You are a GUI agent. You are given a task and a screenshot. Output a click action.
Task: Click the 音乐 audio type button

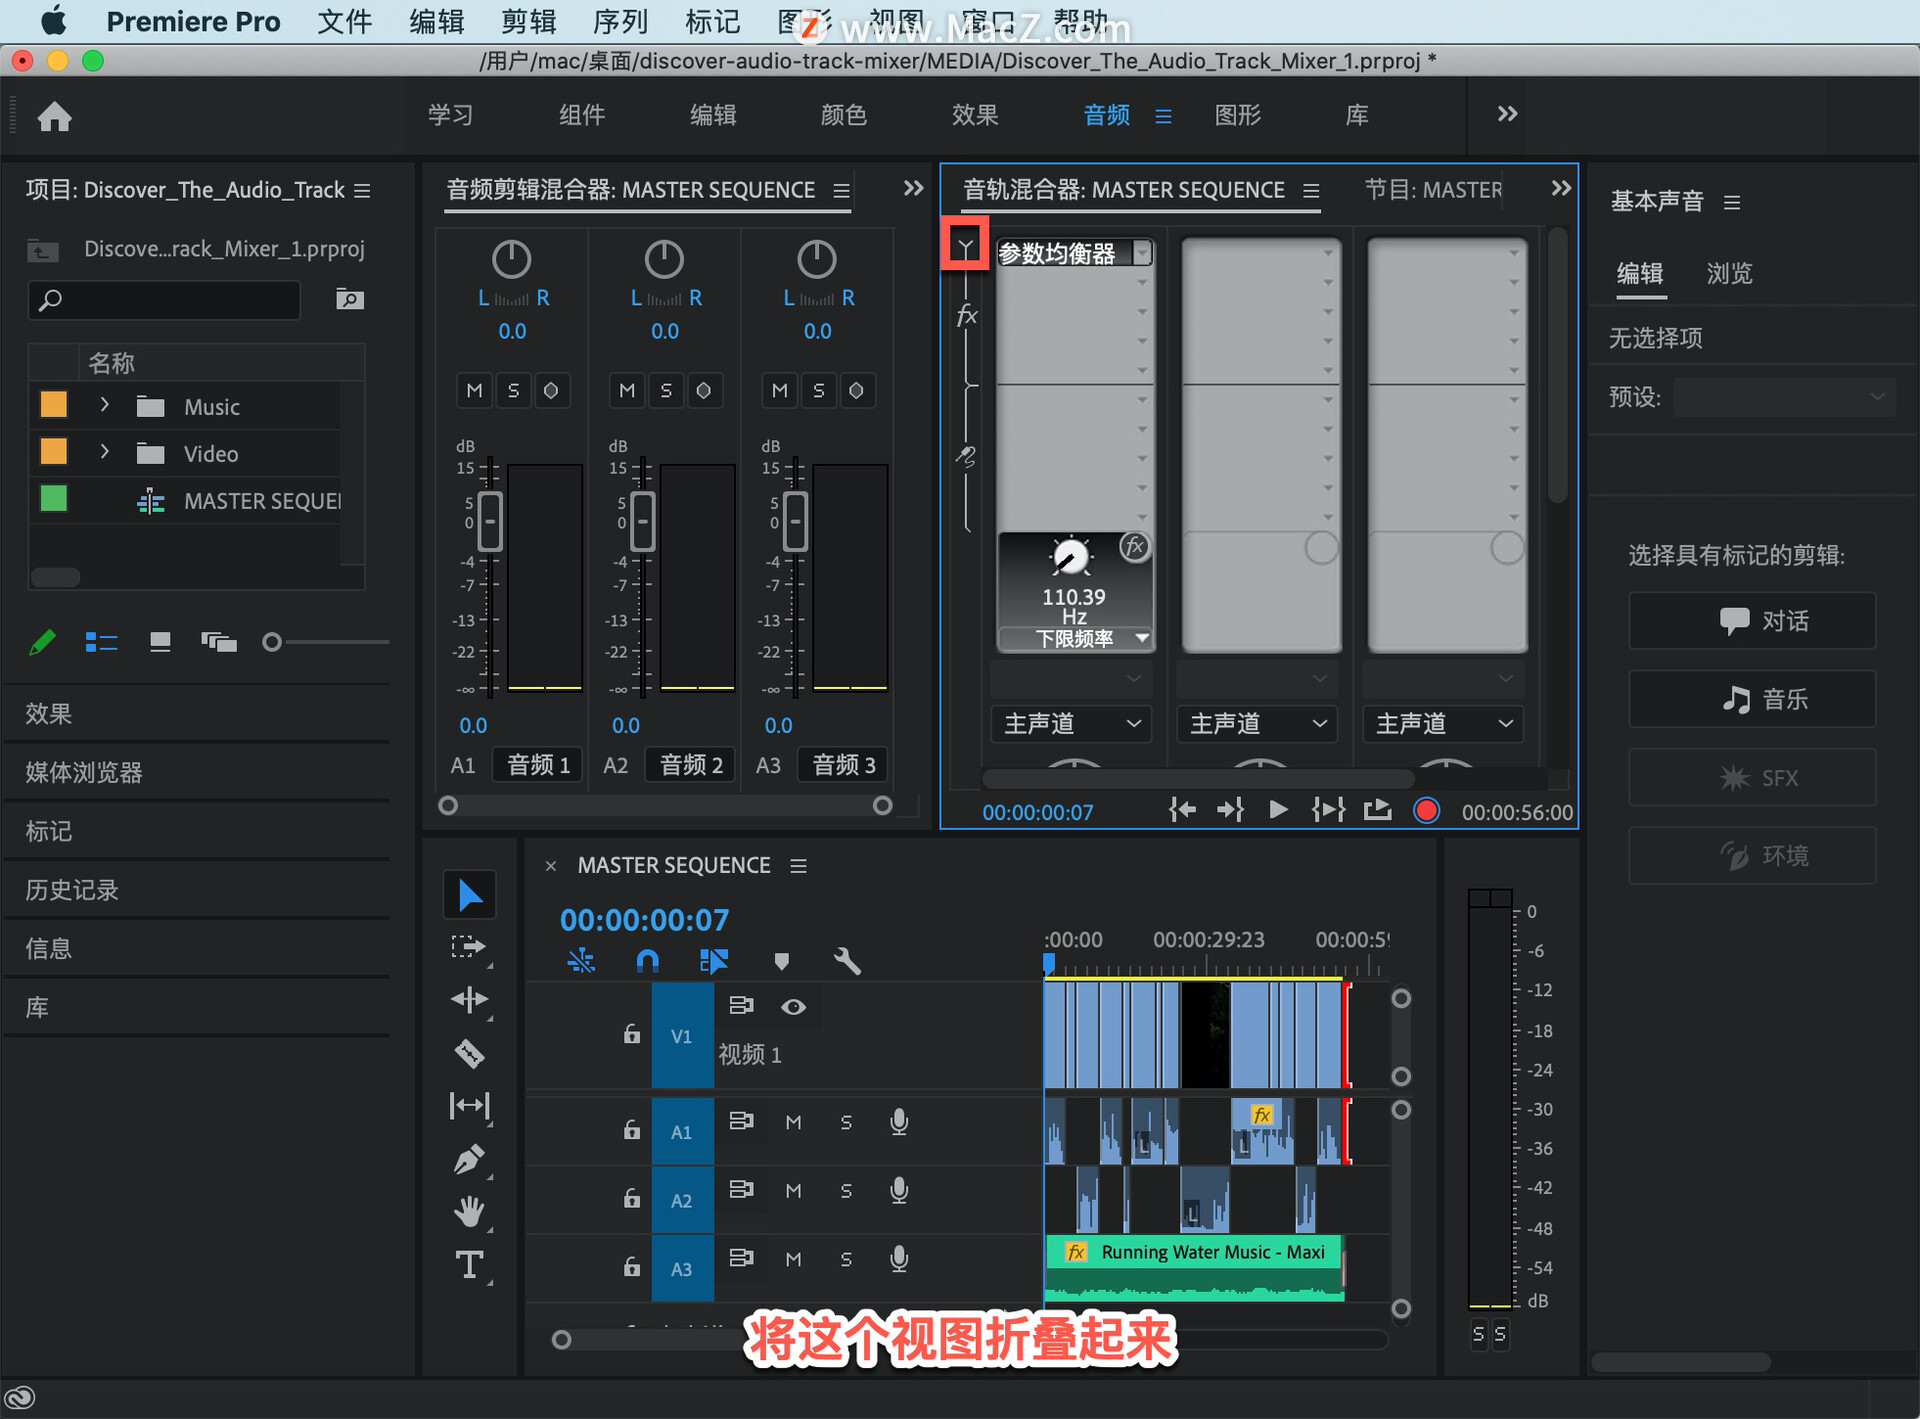(1752, 699)
